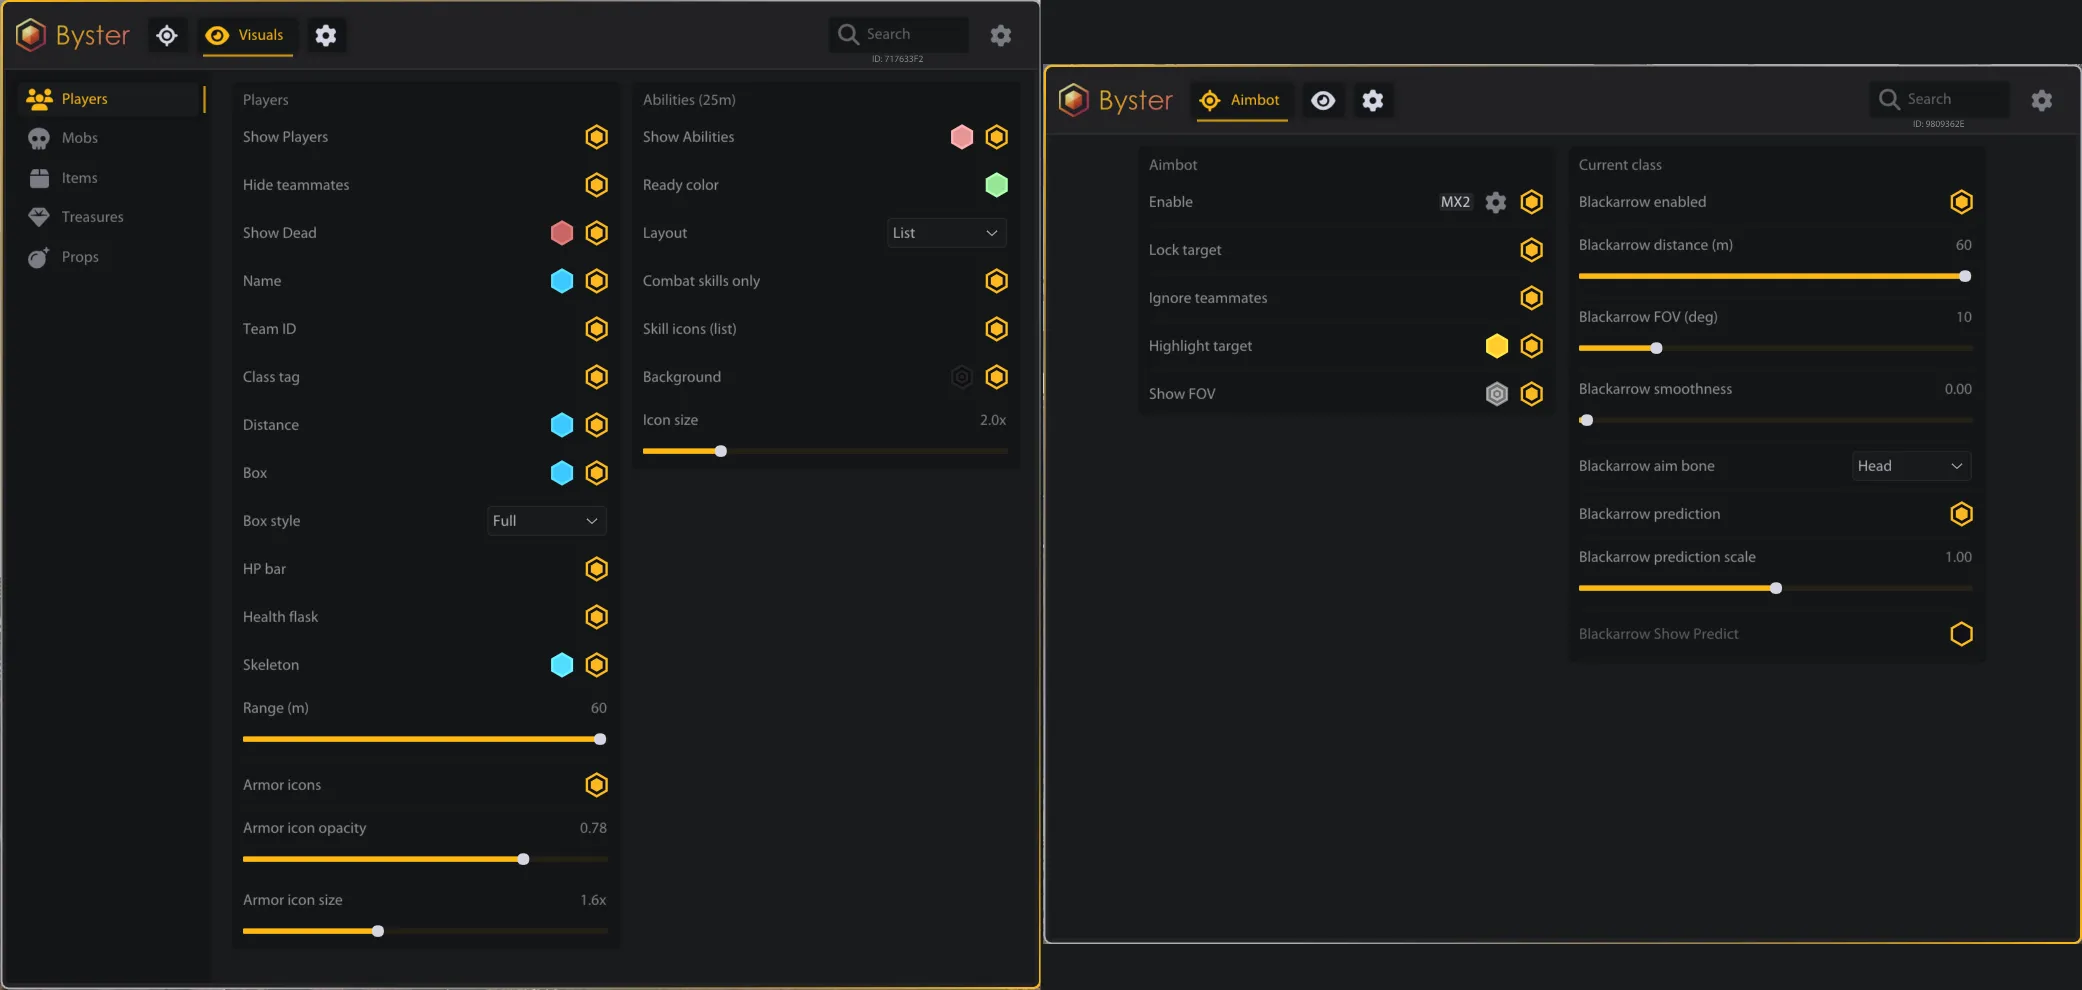Click Blackarrow FOV (deg) slider handle

[x=1657, y=349]
